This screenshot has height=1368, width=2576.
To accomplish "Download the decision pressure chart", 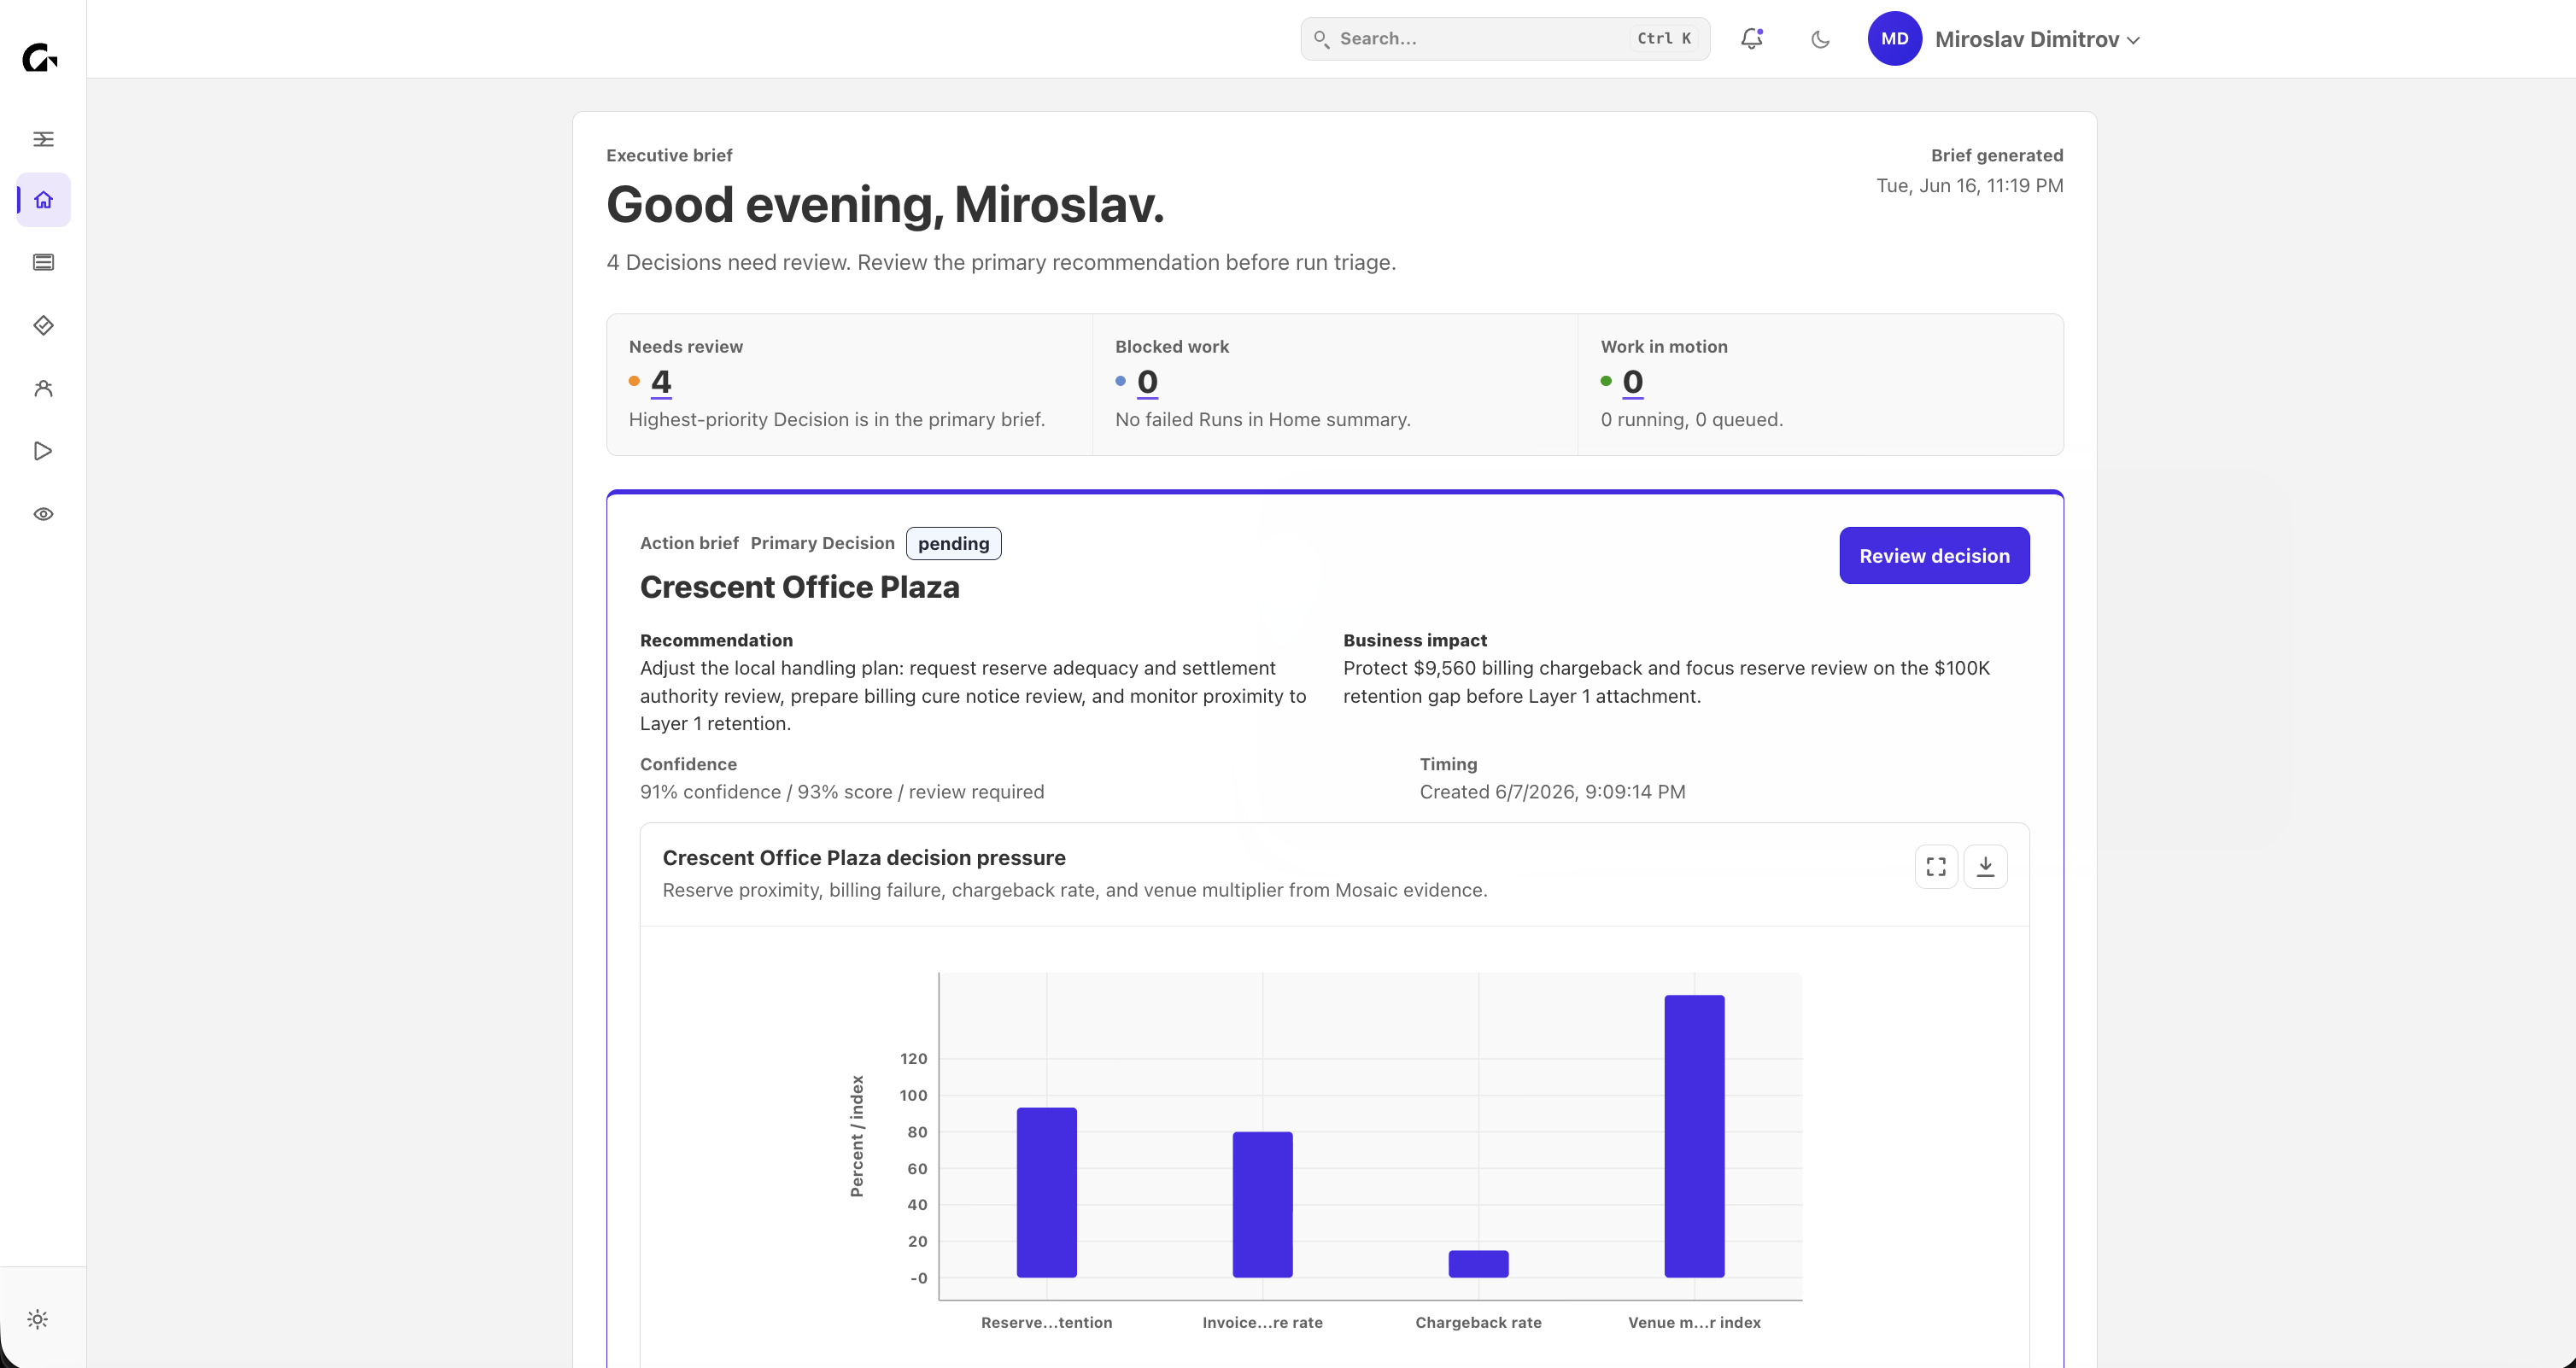I will point(1985,867).
